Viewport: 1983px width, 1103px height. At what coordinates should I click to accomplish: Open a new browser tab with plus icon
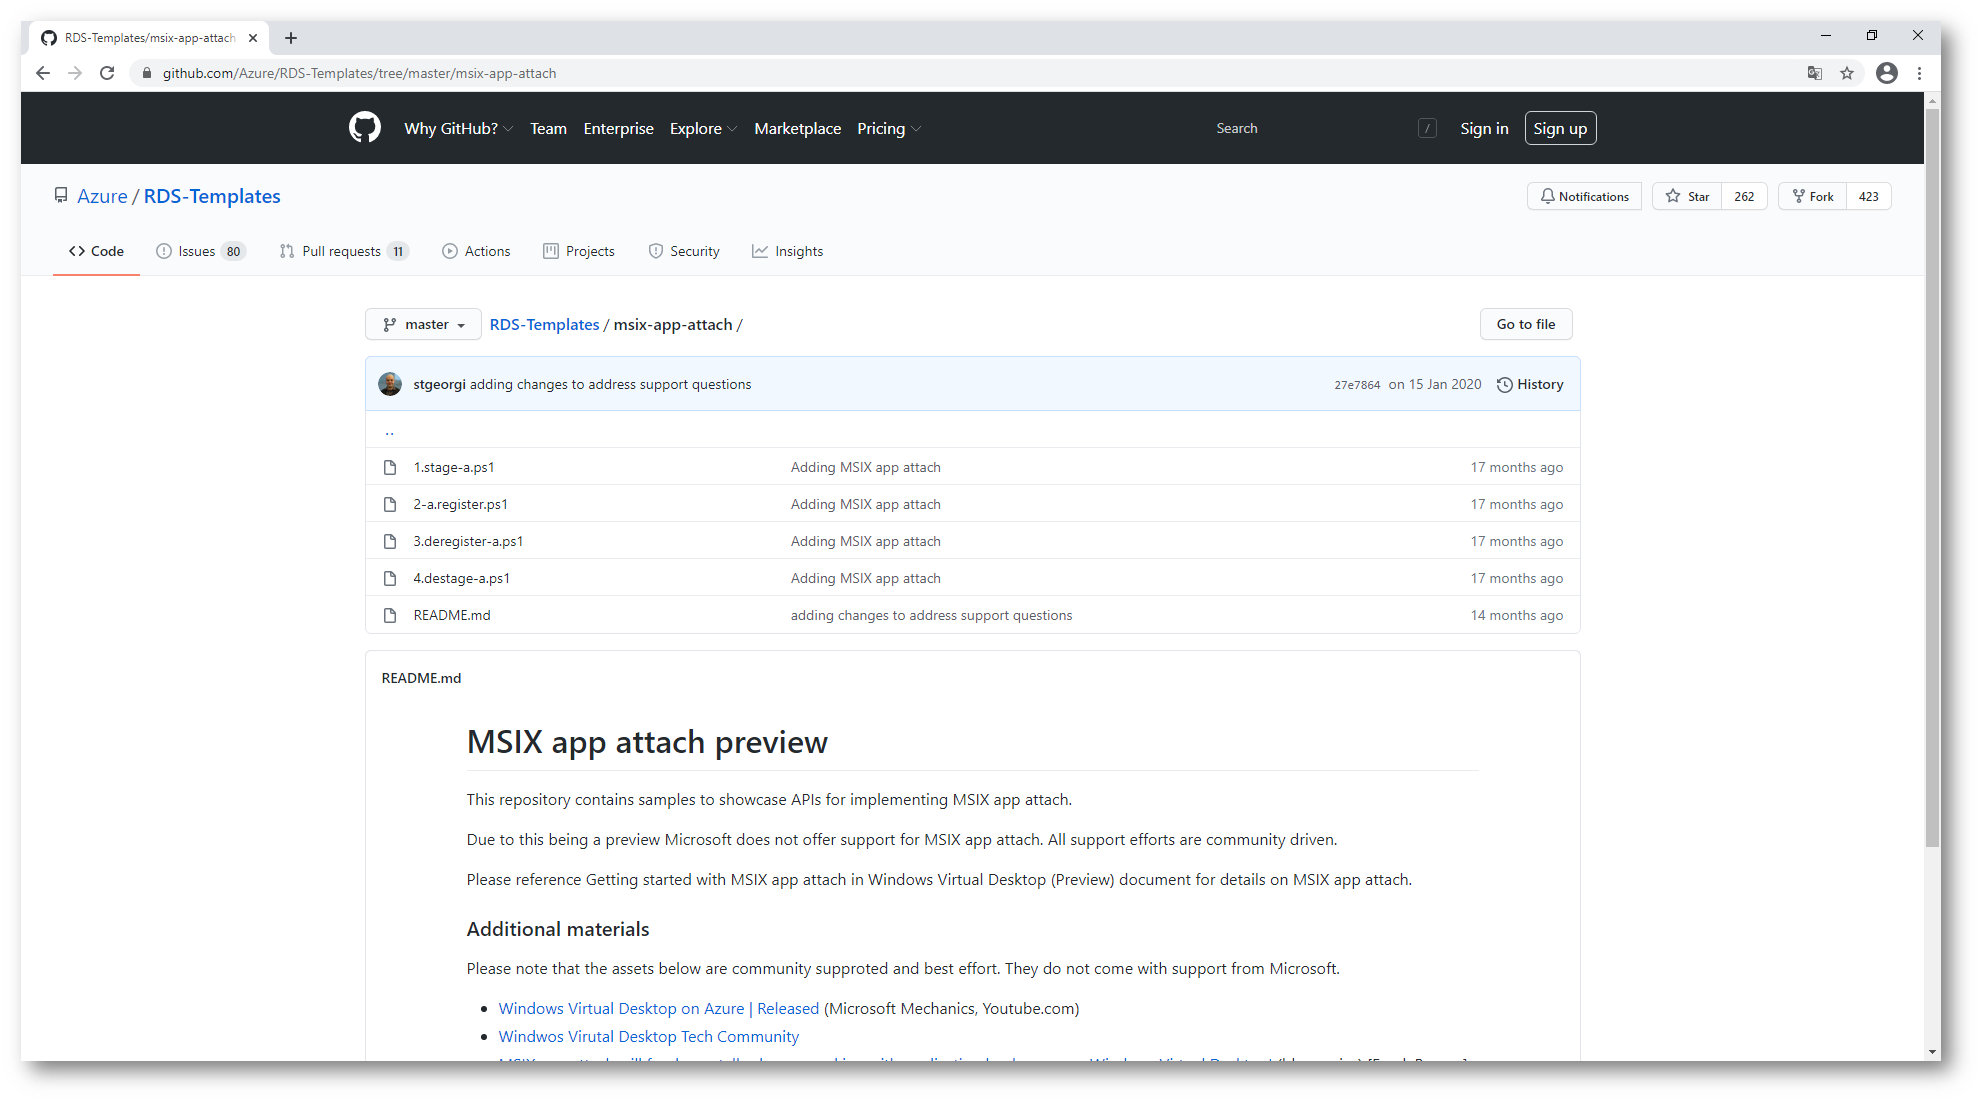(291, 38)
